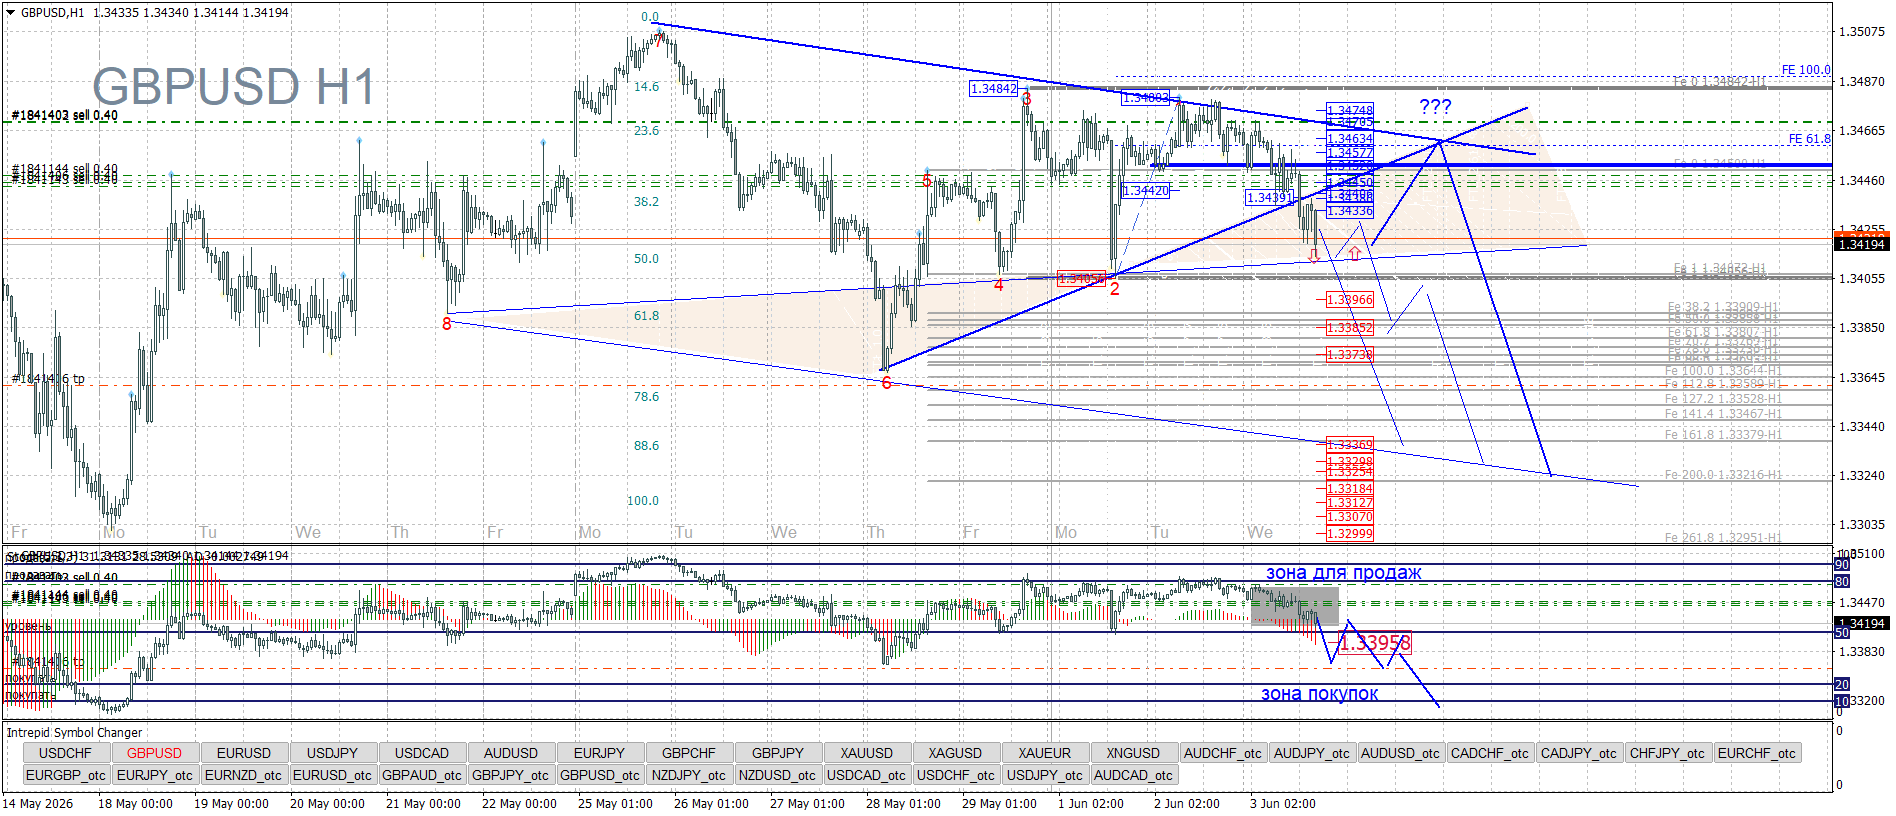Select the highlighted GBPUSD symbol button
Image resolution: width=1896 pixels, height=816 pixels.
(x=155, y=753)
